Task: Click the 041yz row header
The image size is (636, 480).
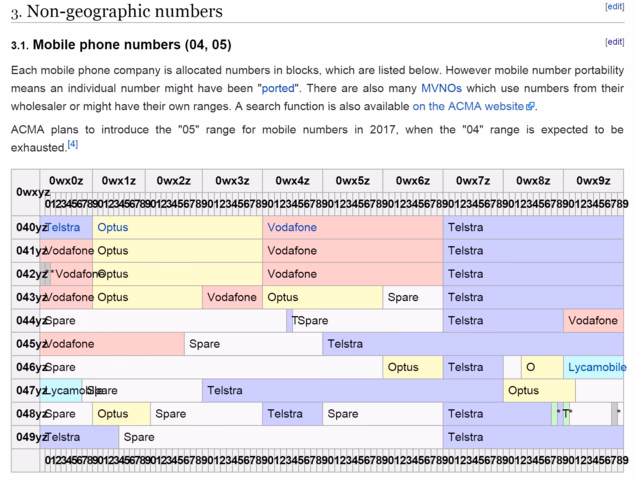Action: coord(26,251)
